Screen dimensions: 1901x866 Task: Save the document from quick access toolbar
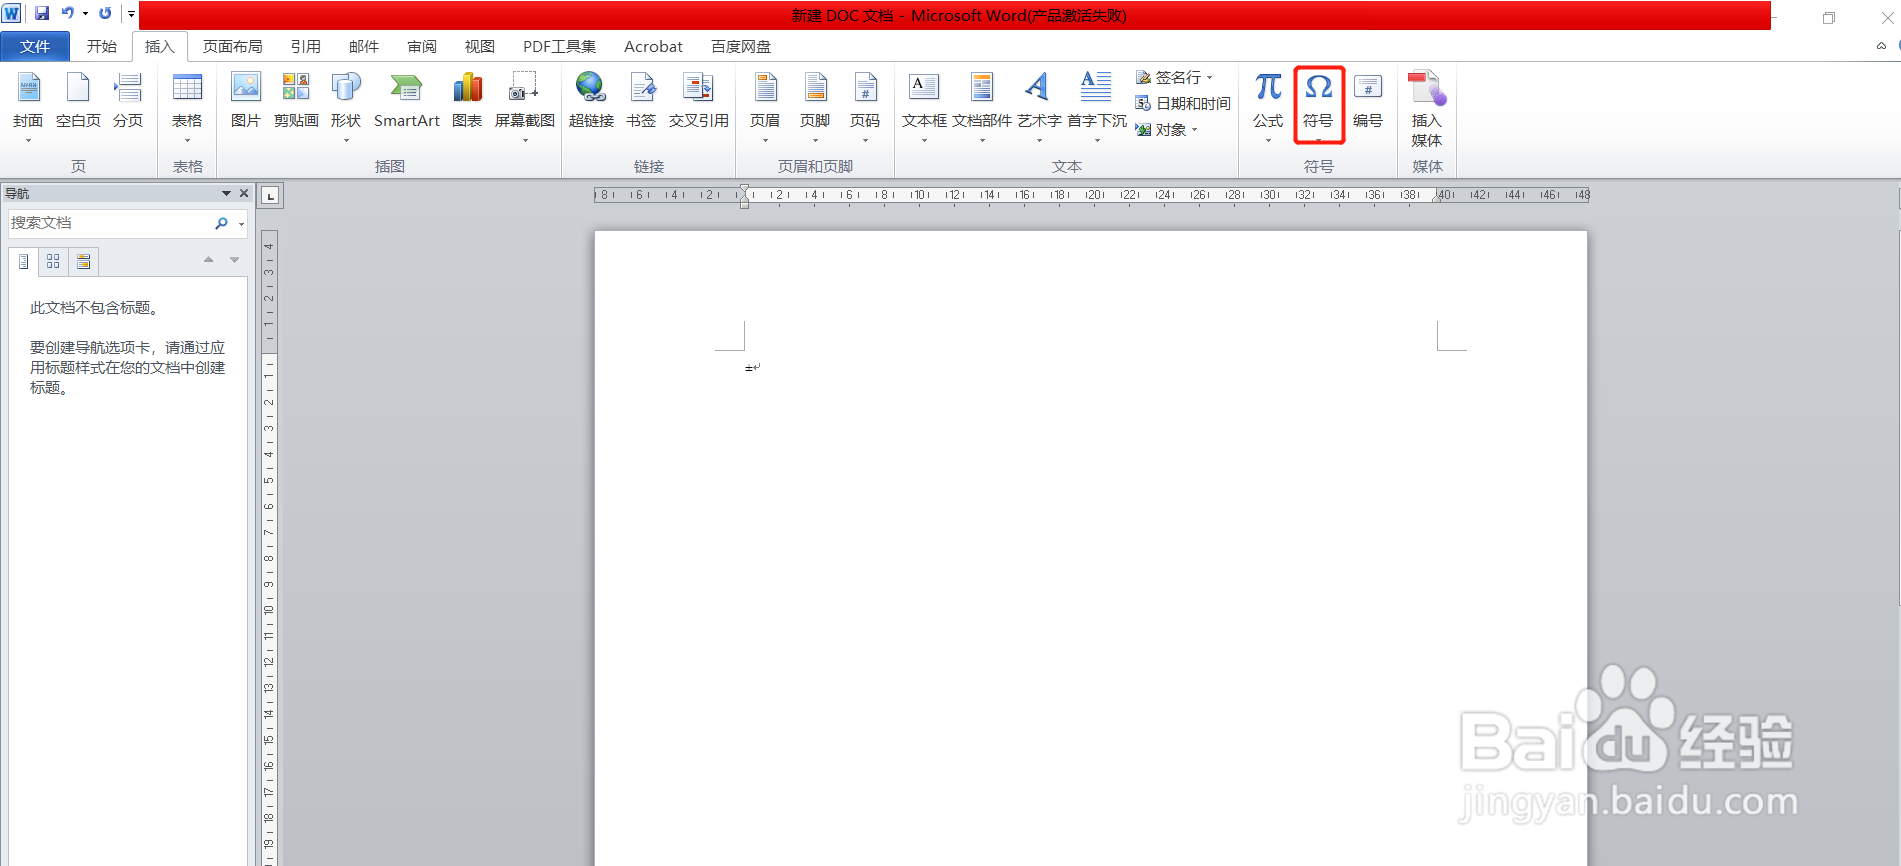click(42, 14)
